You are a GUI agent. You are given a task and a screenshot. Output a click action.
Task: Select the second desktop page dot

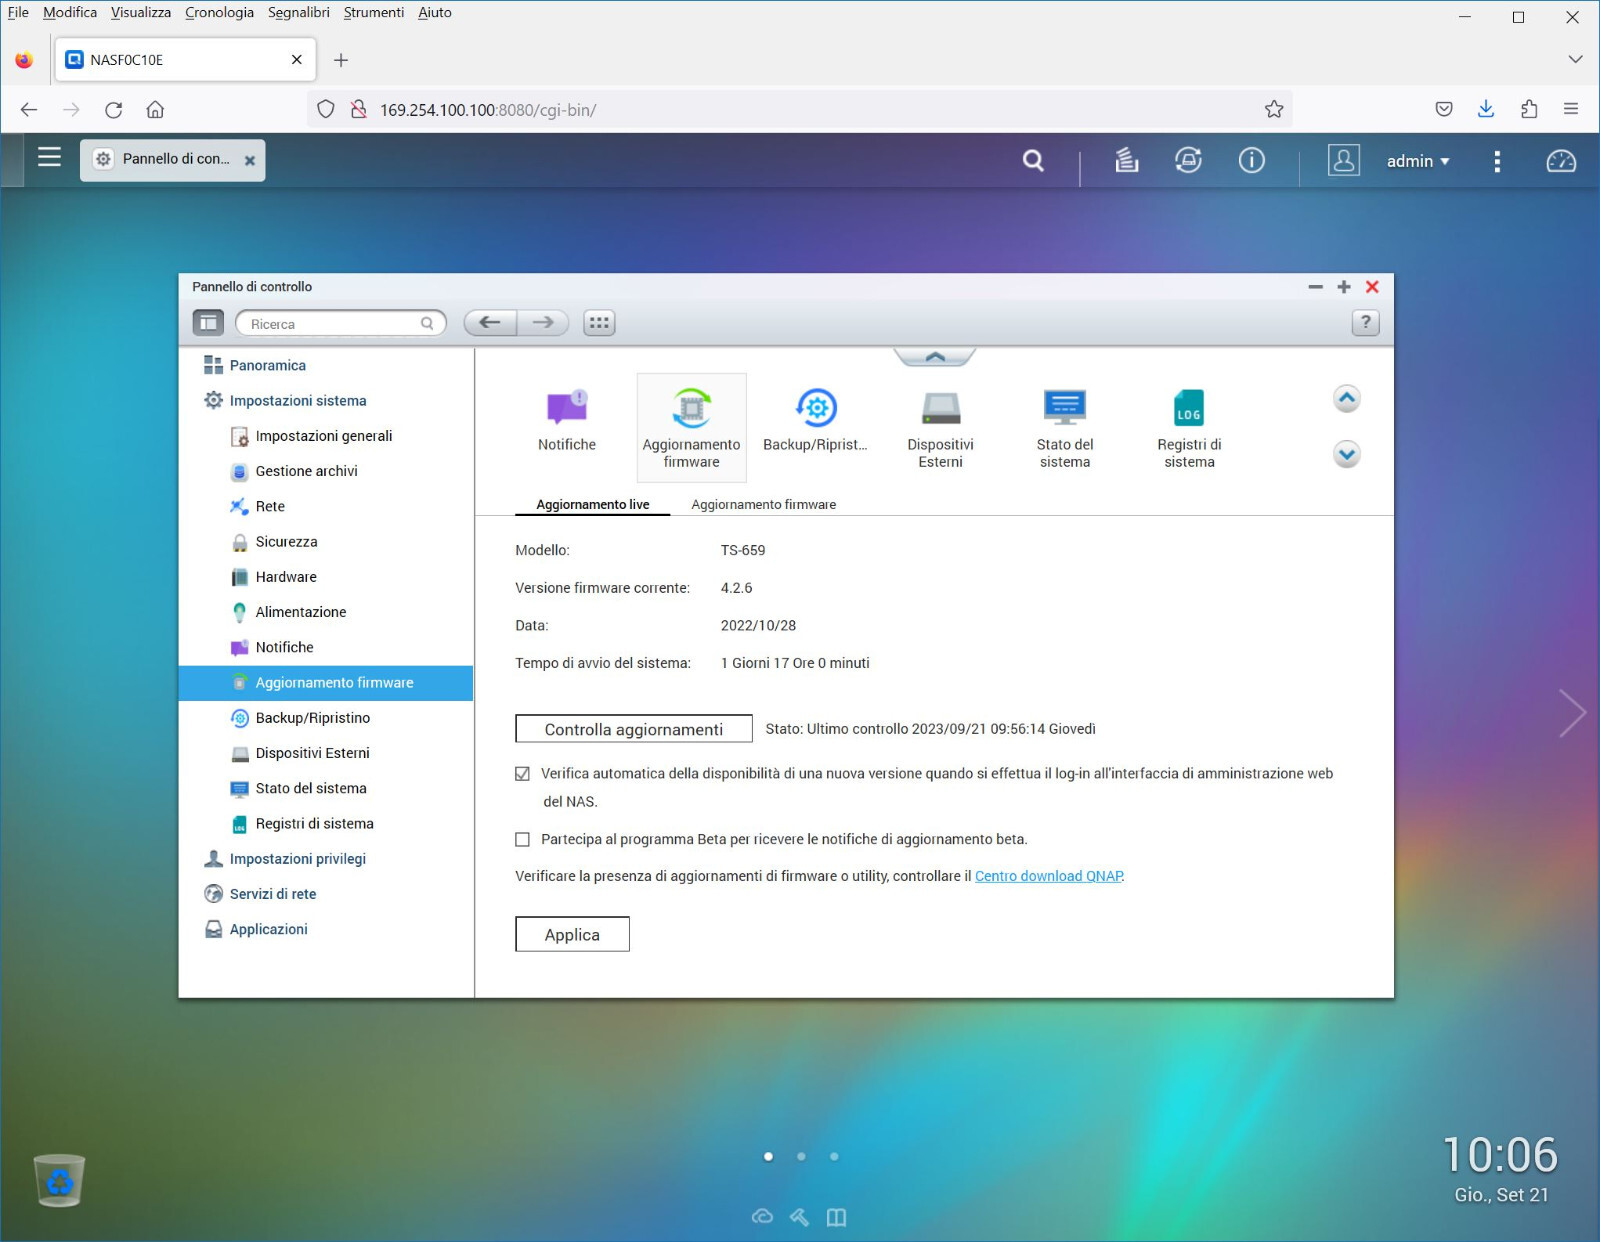[801, 1156]
